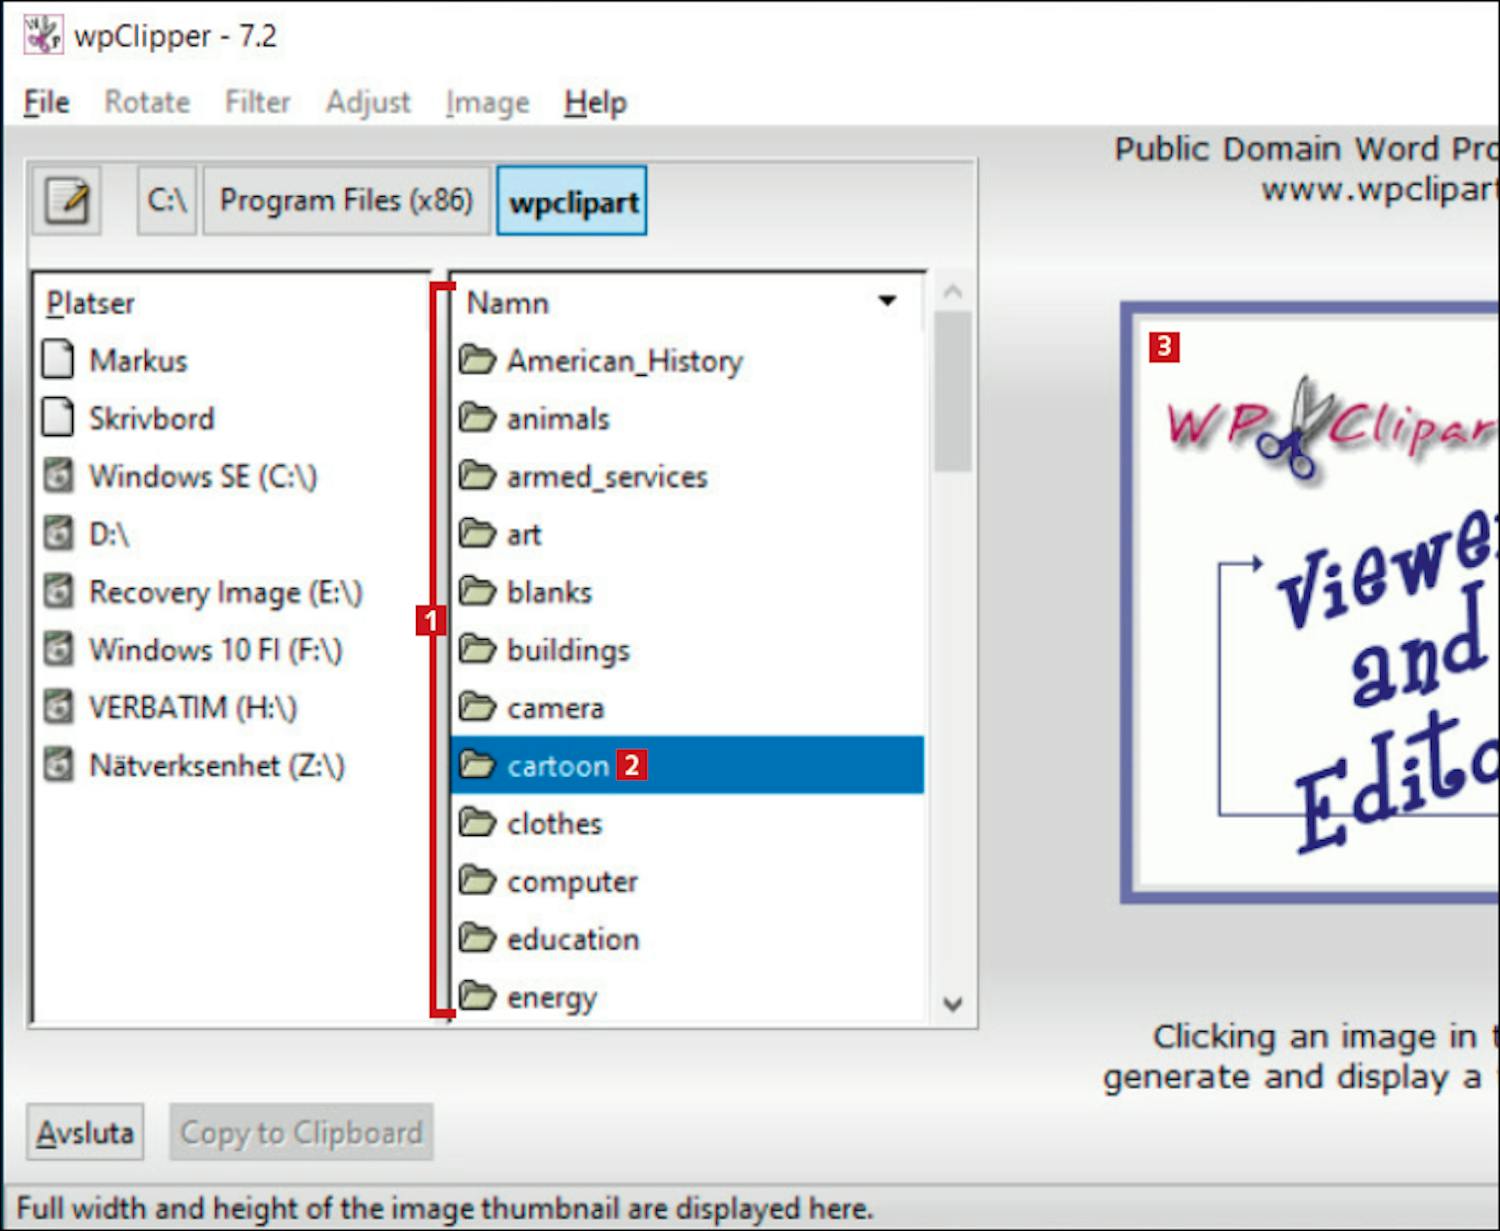Click the Markus home folder icon
The width and height of the screenshot is (1500, 1231).
(x=58, y=360)
